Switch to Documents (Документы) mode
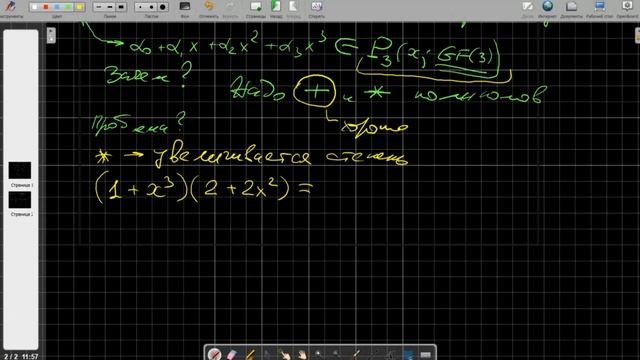The image size is (640, 360). coord(571,8)
